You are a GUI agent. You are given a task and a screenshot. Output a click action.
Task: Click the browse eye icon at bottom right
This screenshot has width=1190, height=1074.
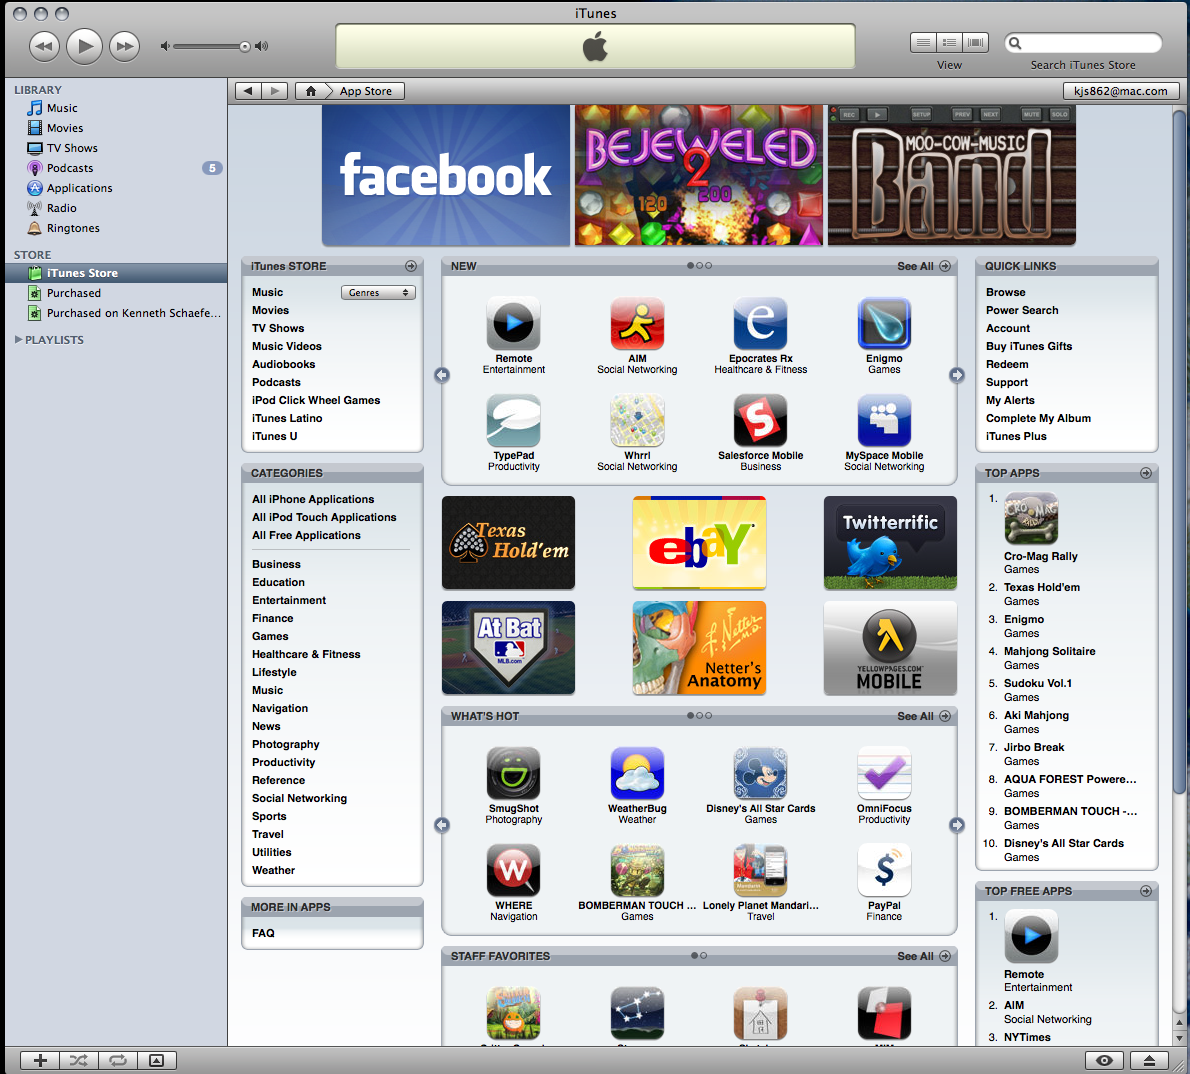click(x=1104, y=1060)
